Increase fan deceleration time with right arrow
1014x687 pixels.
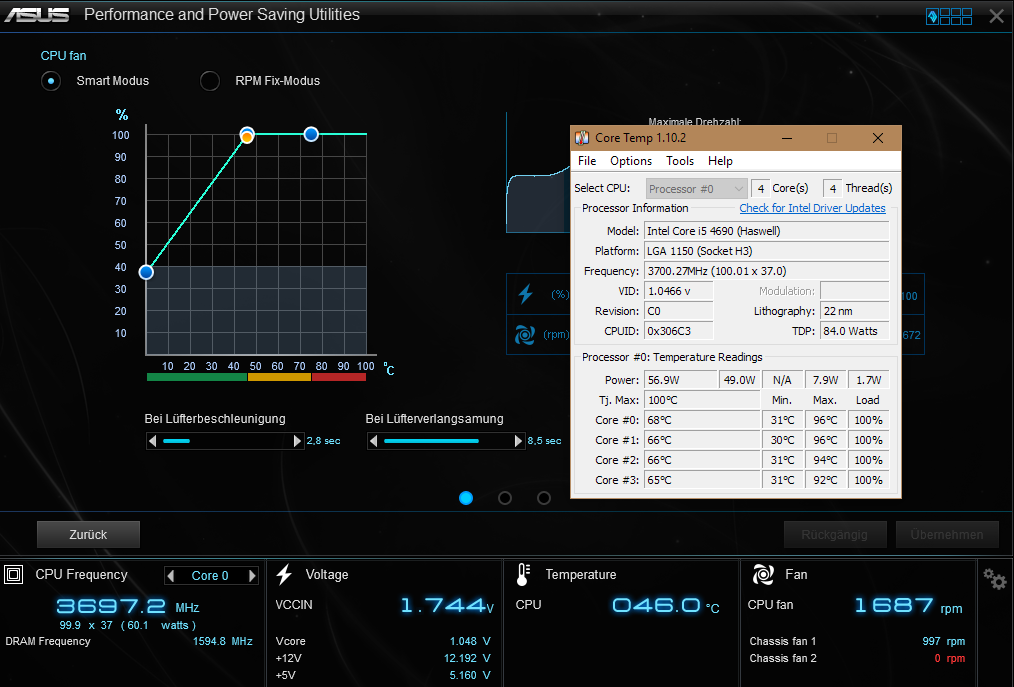[518, 441]
